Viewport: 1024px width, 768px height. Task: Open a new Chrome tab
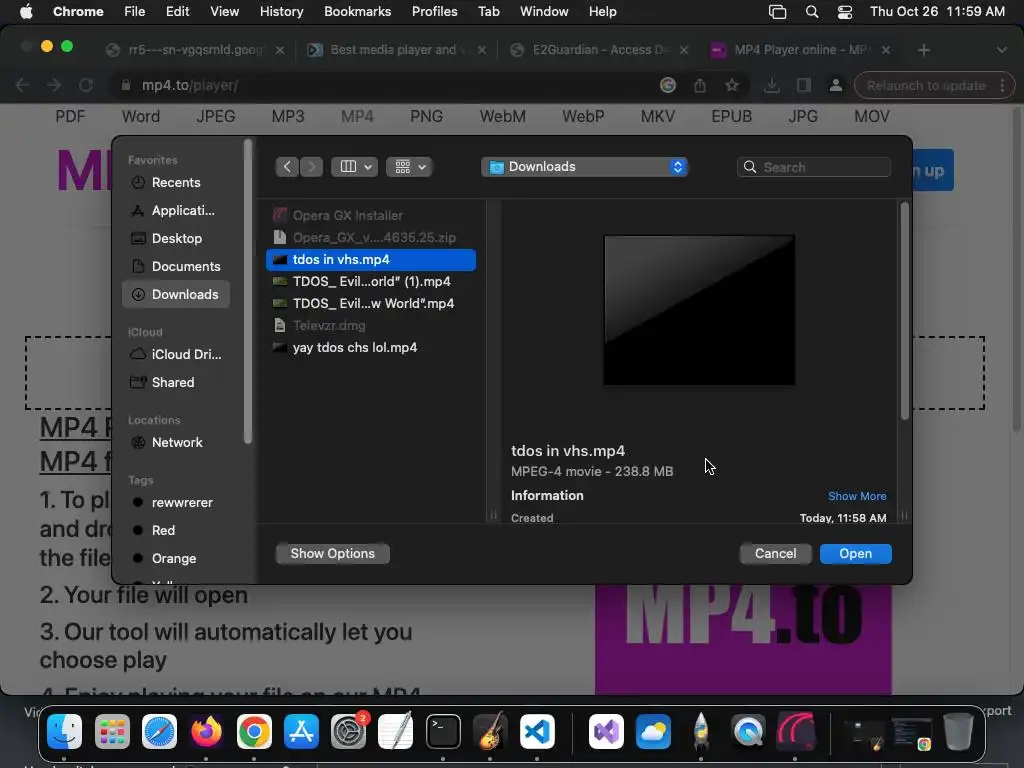pyautogui.click(x=923, y=50)
